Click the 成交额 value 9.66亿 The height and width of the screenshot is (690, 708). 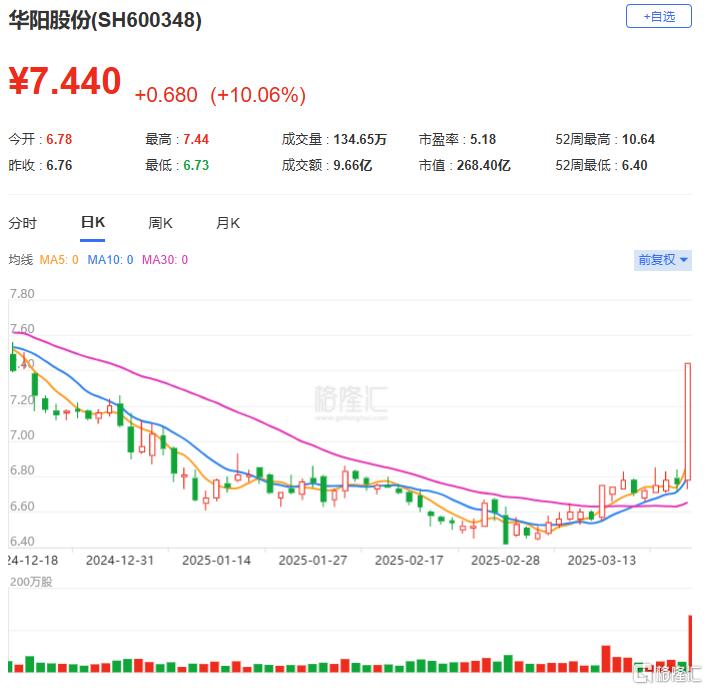[353, 165]
